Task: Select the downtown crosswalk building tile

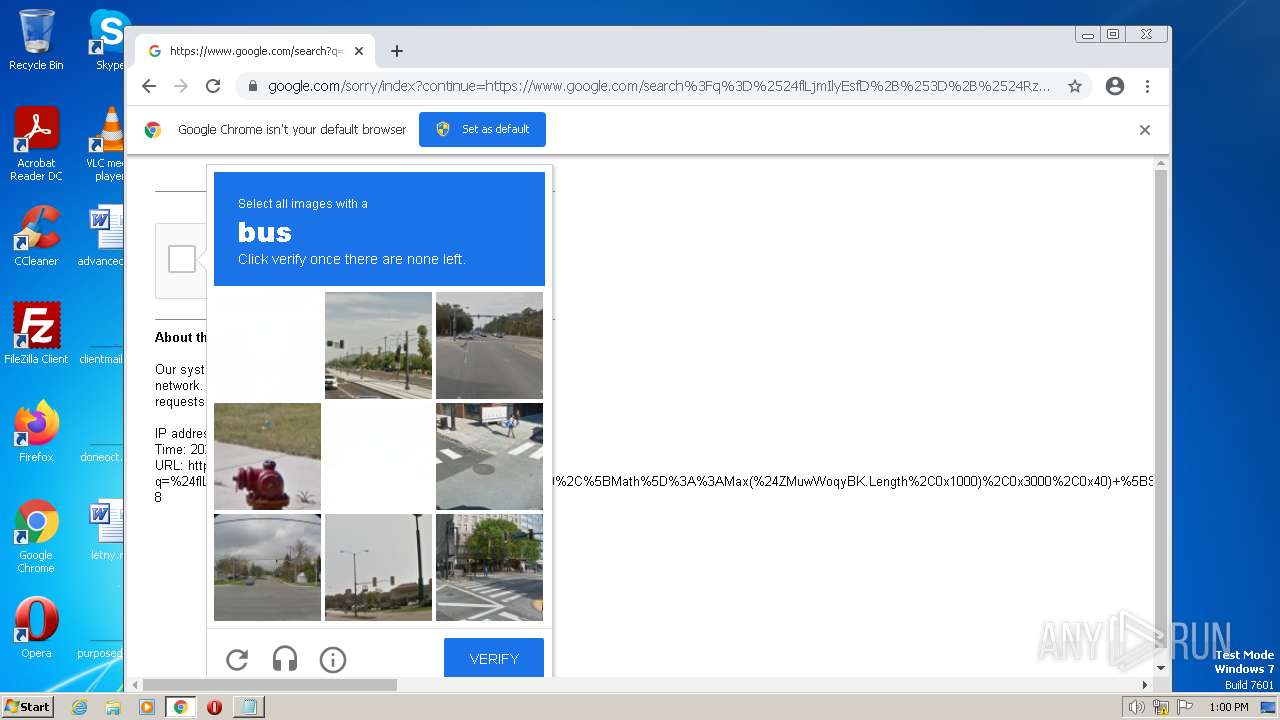Action: coord(489,567)
